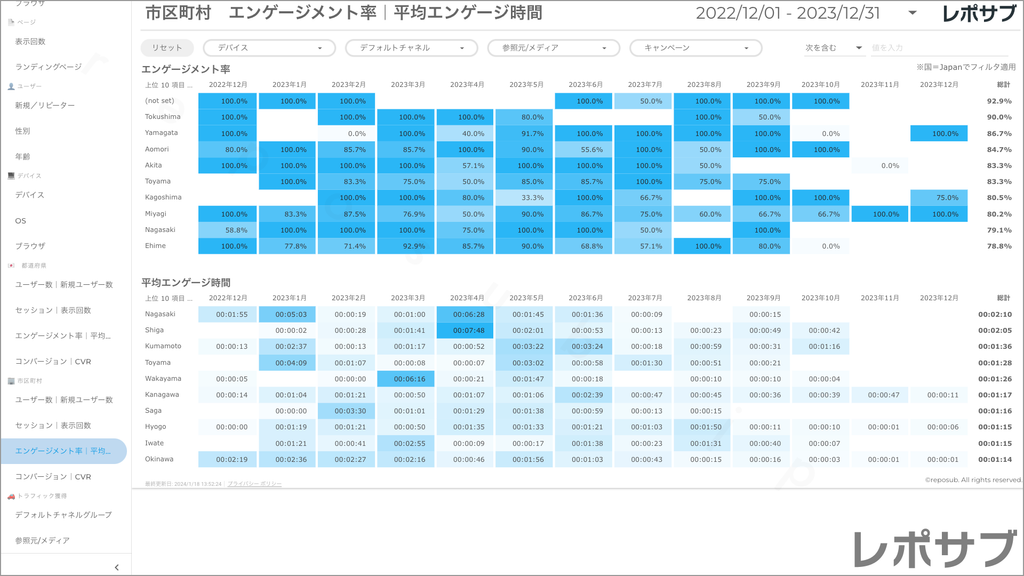Open the 次を含む match-type dropdown

click(x=834, y=48)
